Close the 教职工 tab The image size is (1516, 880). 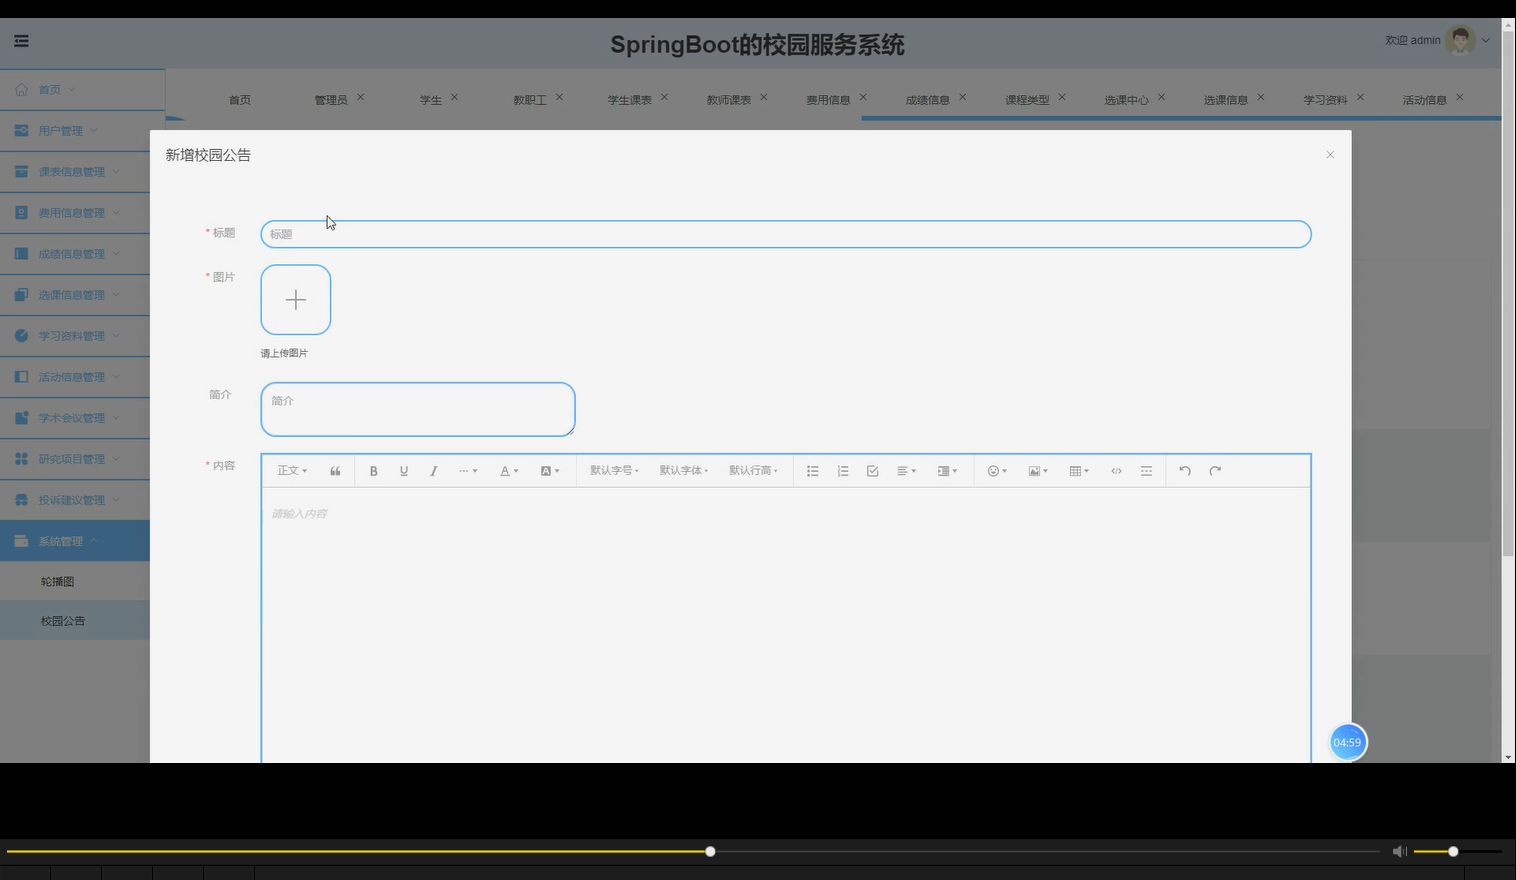559,97
